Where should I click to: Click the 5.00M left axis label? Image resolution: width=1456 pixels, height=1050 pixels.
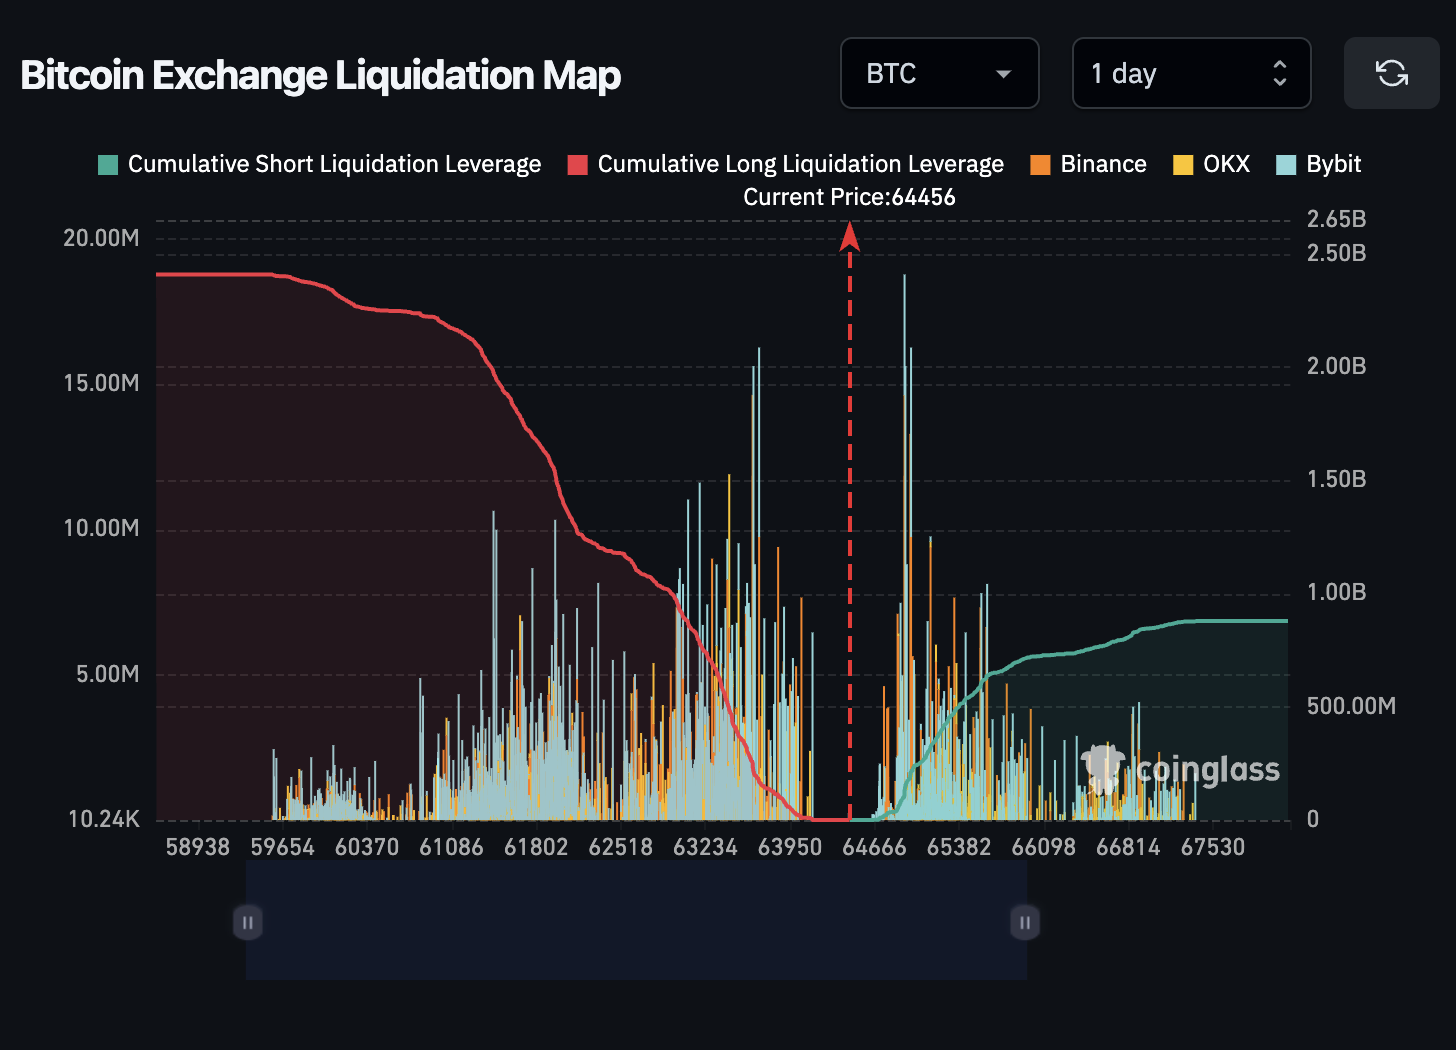pos(108,674)
